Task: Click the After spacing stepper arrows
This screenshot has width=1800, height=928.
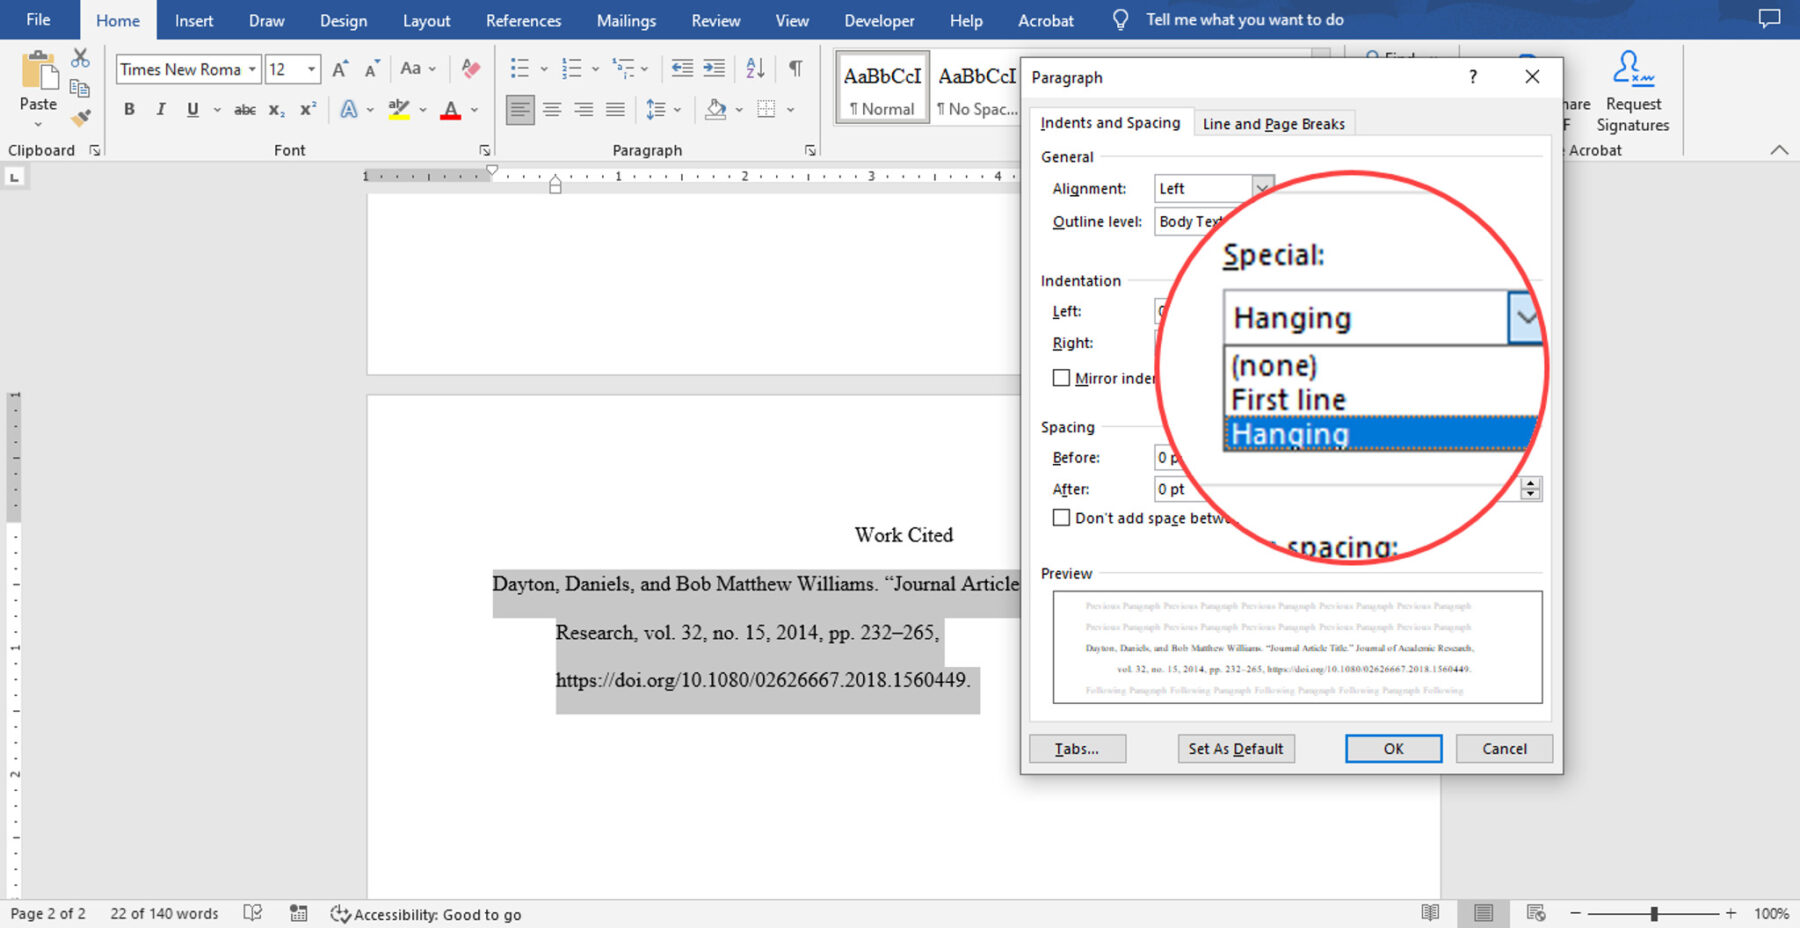Action: [1530, 489]
